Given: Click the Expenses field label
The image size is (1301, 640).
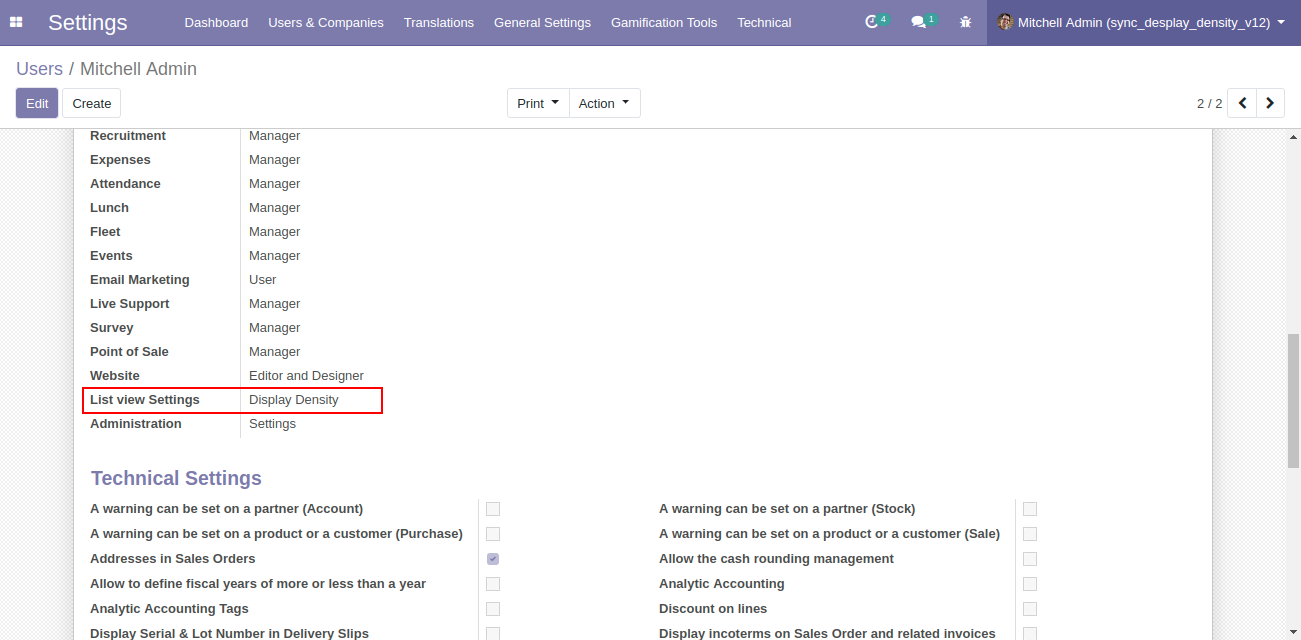Looking at the screenshot, I should tap(120, 160).
